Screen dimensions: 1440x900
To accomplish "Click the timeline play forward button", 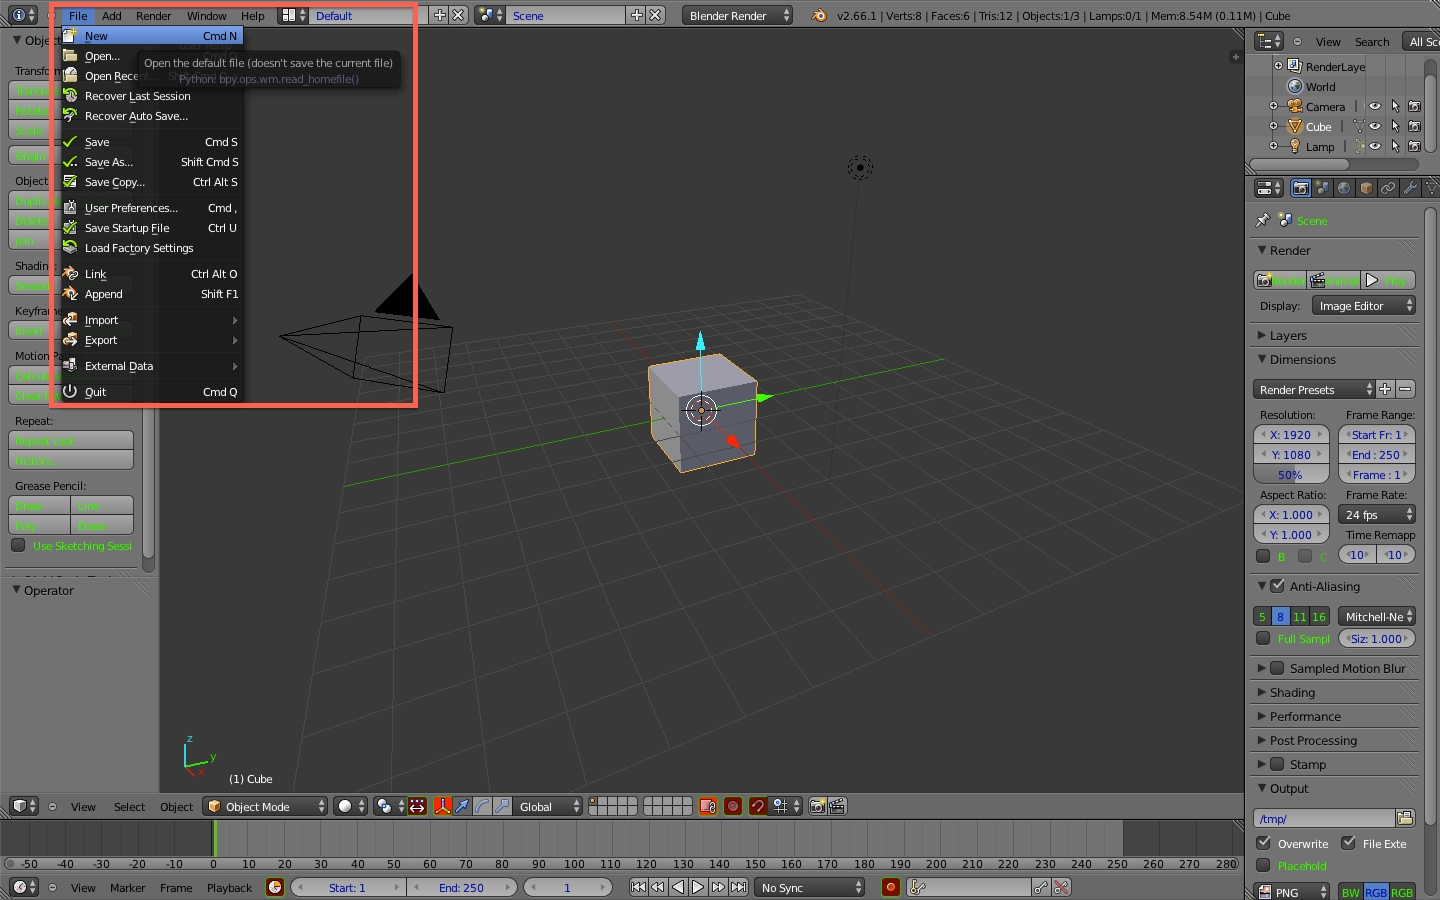I will 698,887.
